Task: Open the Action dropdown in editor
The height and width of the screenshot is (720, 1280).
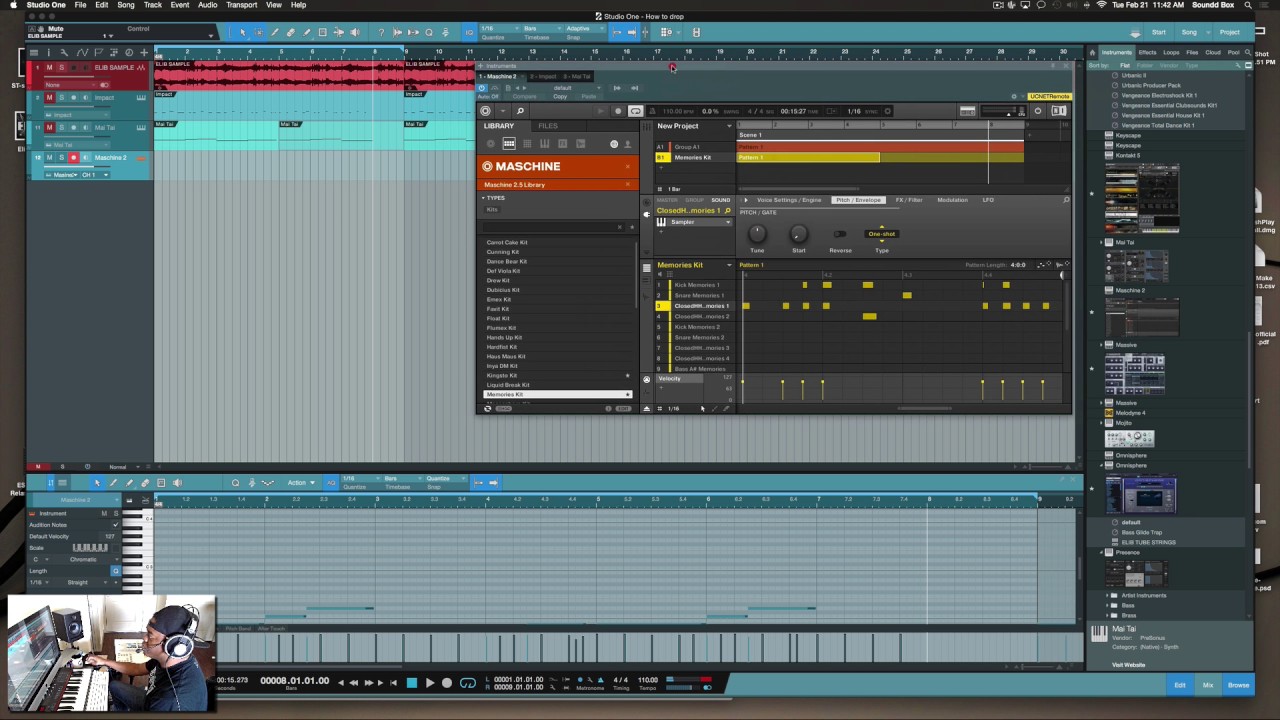Action: click(x=301, y=483)
